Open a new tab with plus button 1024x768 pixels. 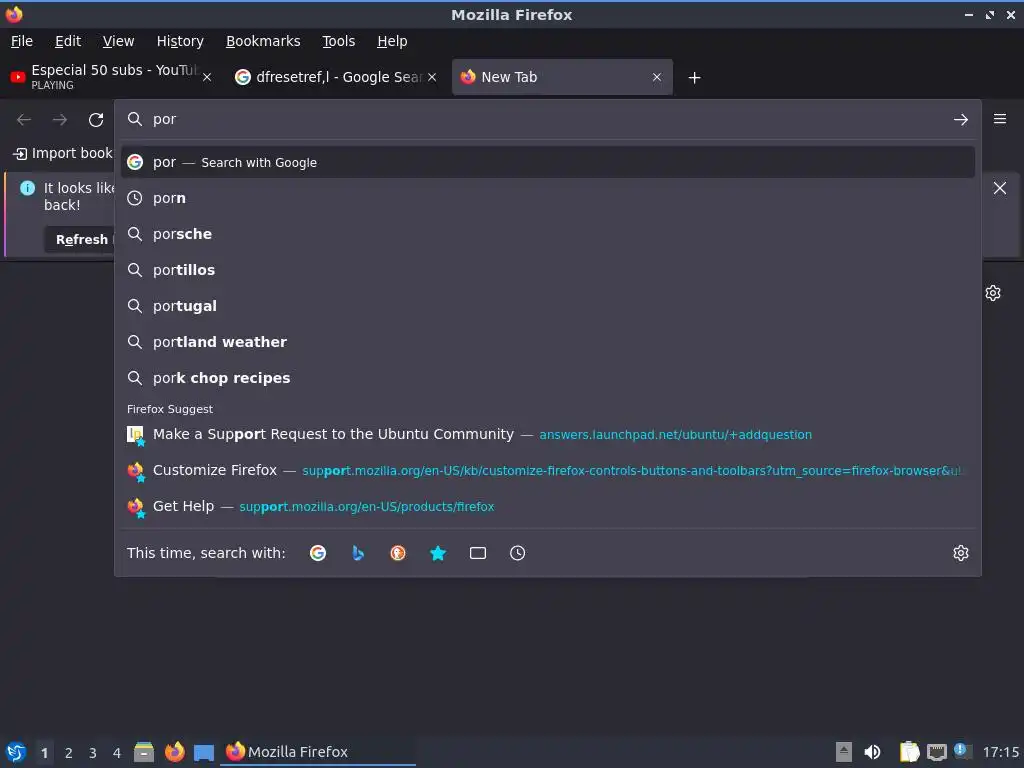click(x=694, y=78)
